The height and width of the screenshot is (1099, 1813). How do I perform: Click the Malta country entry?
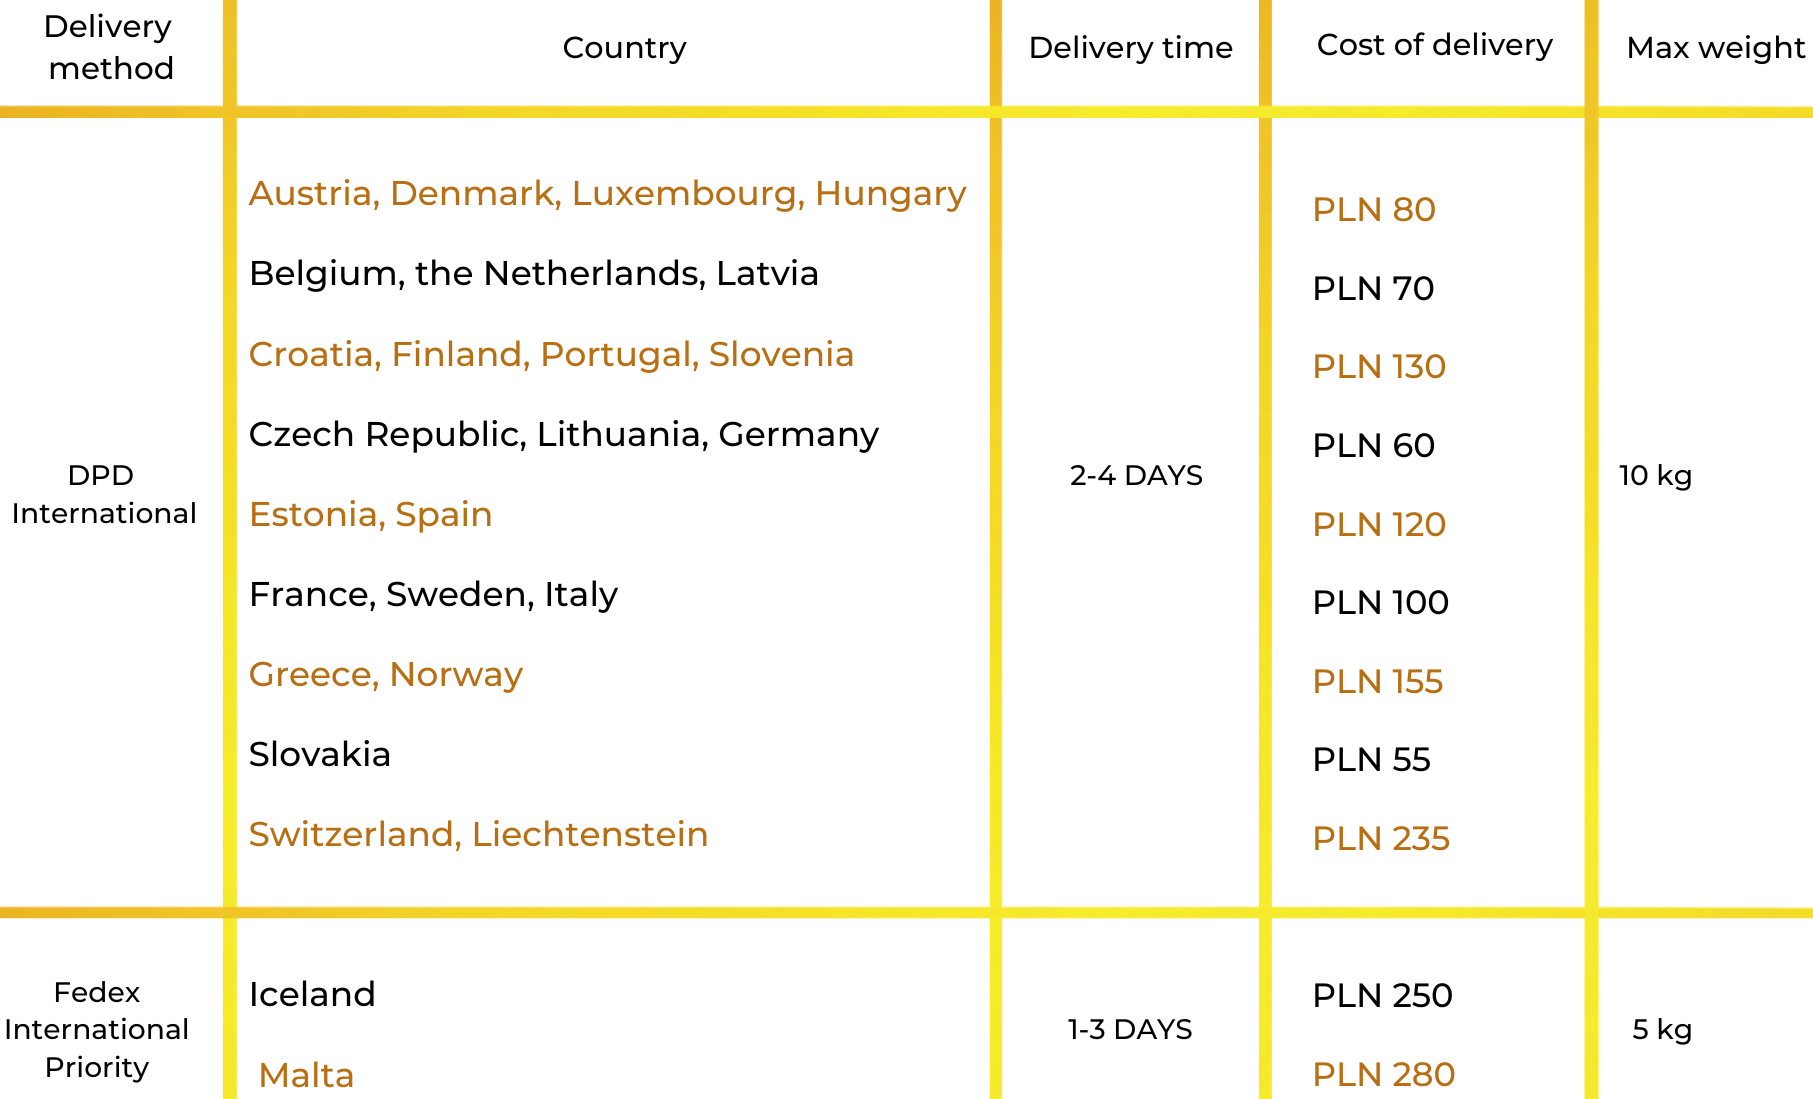coord(306,1075)
